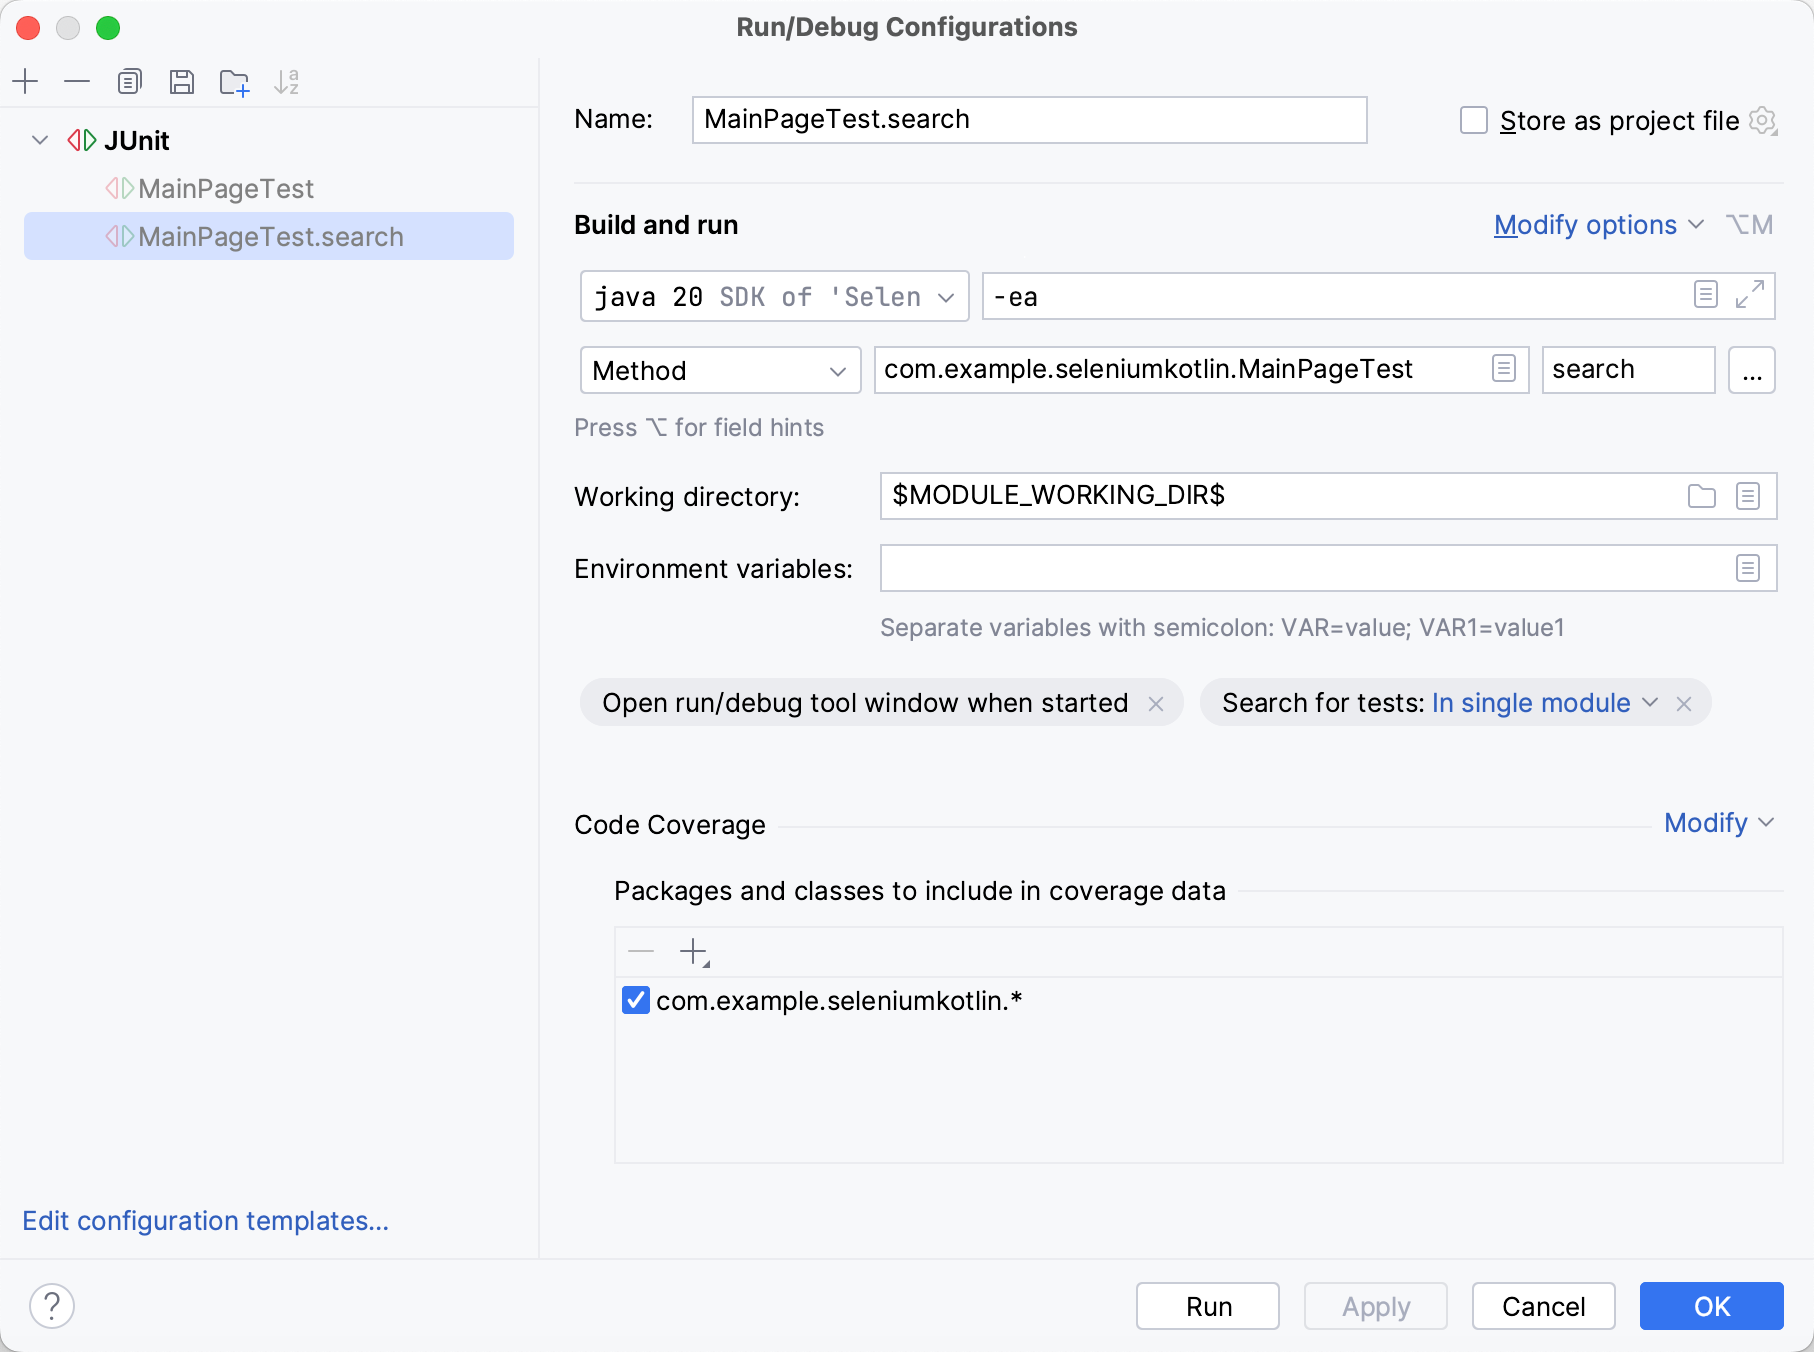
Task: Collapse the JUnit tree node
Action: (40, 140)
